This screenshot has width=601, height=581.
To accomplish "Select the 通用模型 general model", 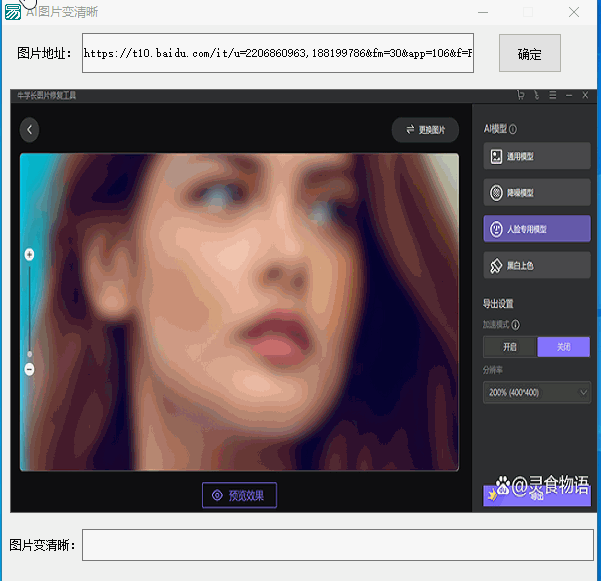I will tap(536, 157).
